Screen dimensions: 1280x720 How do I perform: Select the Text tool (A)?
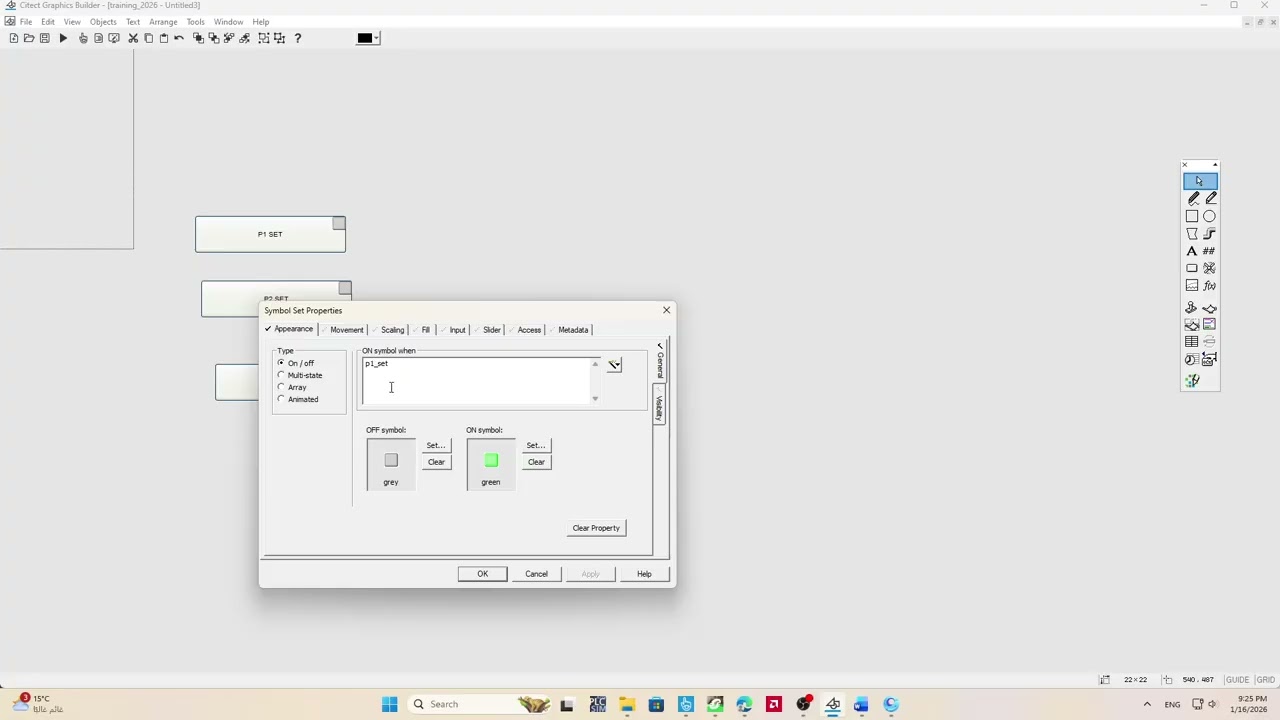(1192, 251)
